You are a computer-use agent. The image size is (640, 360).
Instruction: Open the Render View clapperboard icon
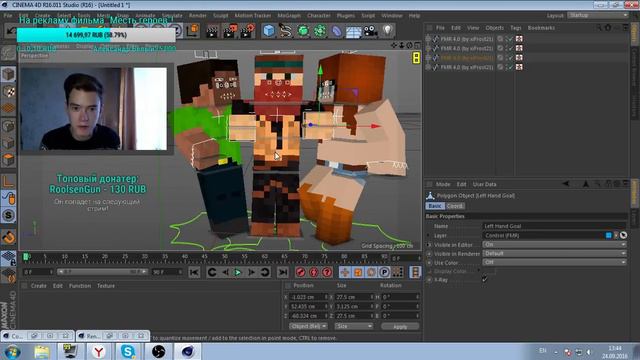[x=212, y=31]
